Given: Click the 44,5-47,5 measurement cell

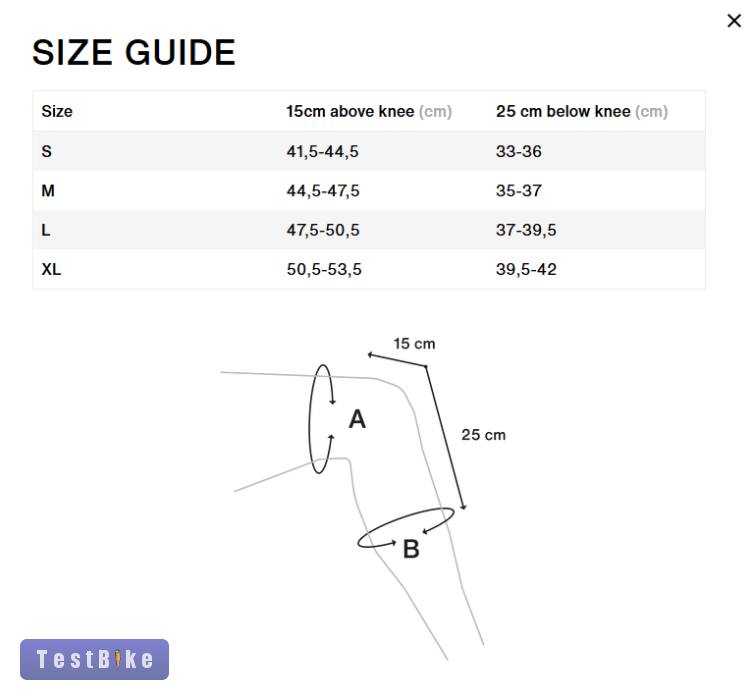Looking at the screenshot, I should pyautogui.click(x=323, y=191).
